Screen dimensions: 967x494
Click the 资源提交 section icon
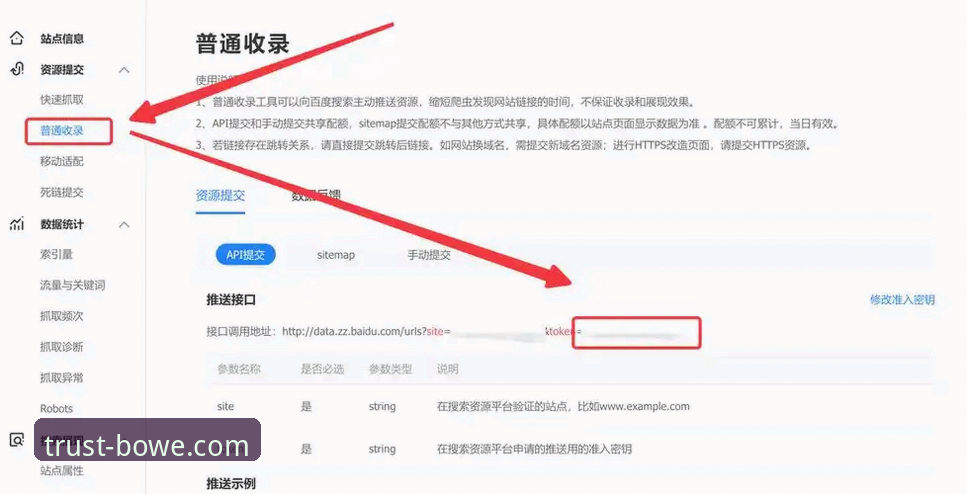(x=17, y=69)
